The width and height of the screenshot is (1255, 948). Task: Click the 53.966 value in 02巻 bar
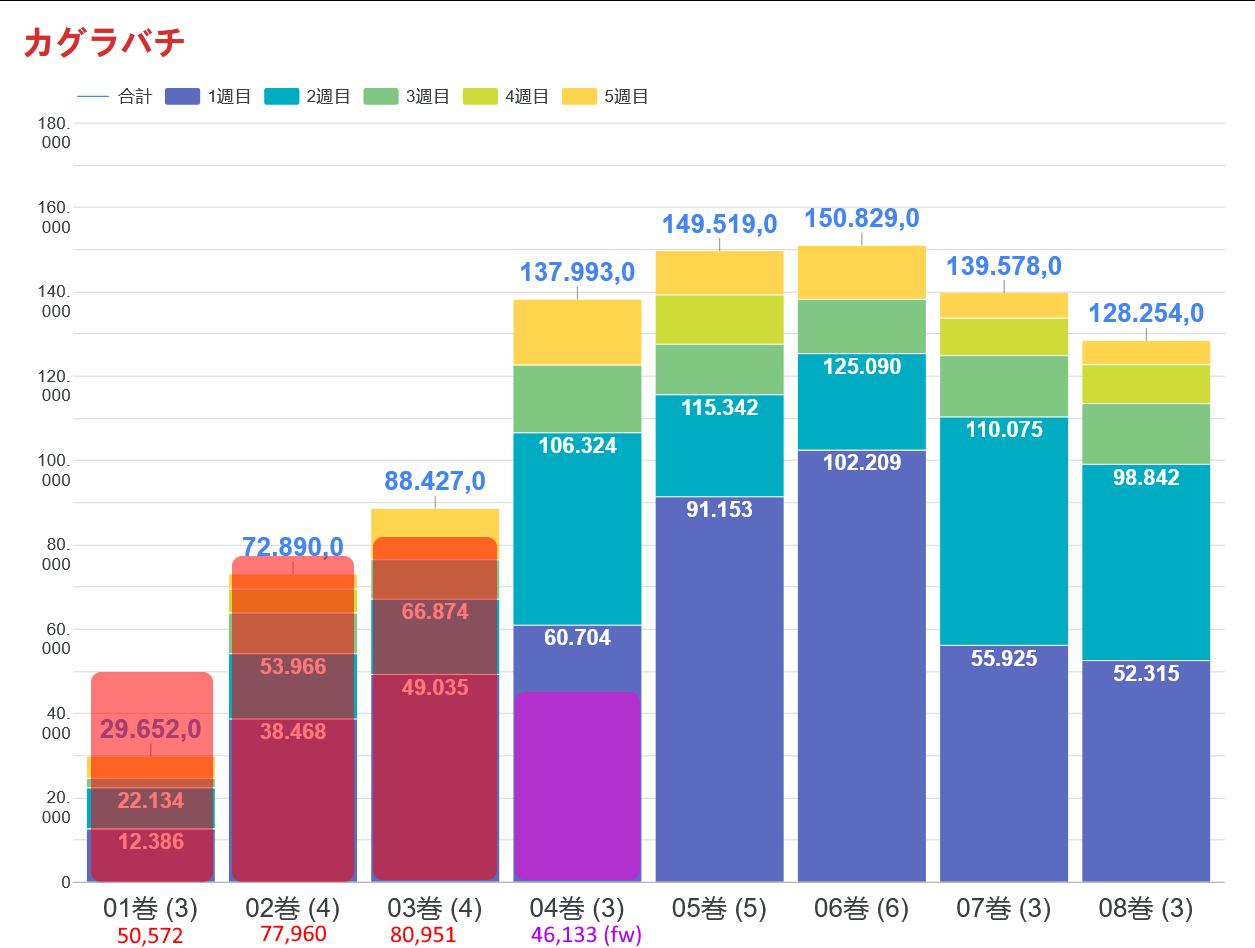293,666
